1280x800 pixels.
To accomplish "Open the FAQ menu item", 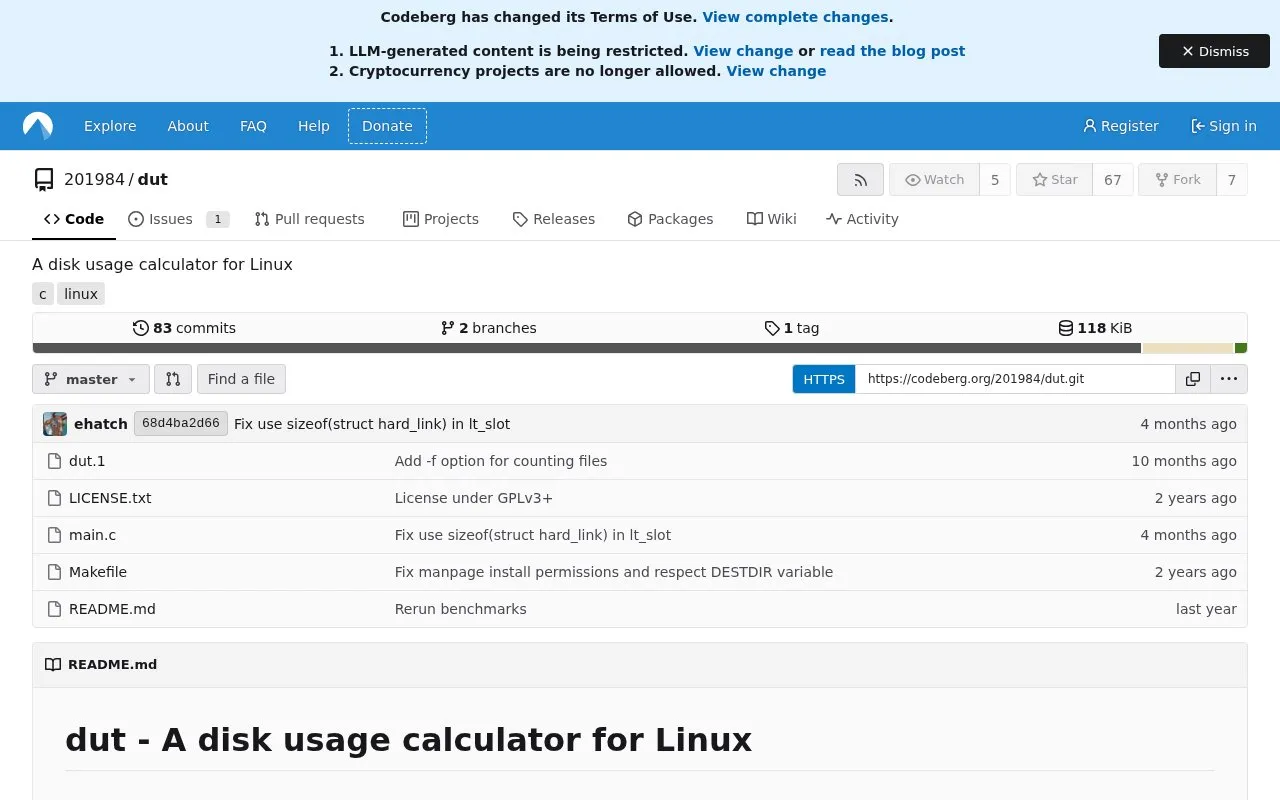I will tap(253, 126).
